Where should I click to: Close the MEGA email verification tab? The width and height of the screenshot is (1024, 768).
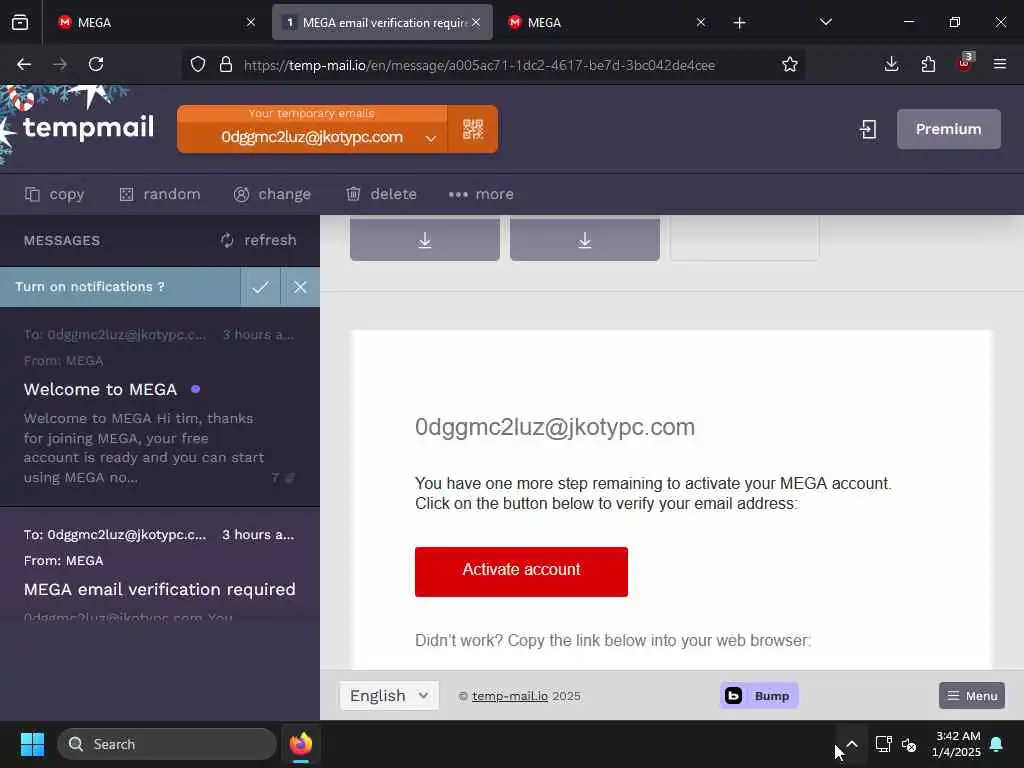[x=476, y=22]
